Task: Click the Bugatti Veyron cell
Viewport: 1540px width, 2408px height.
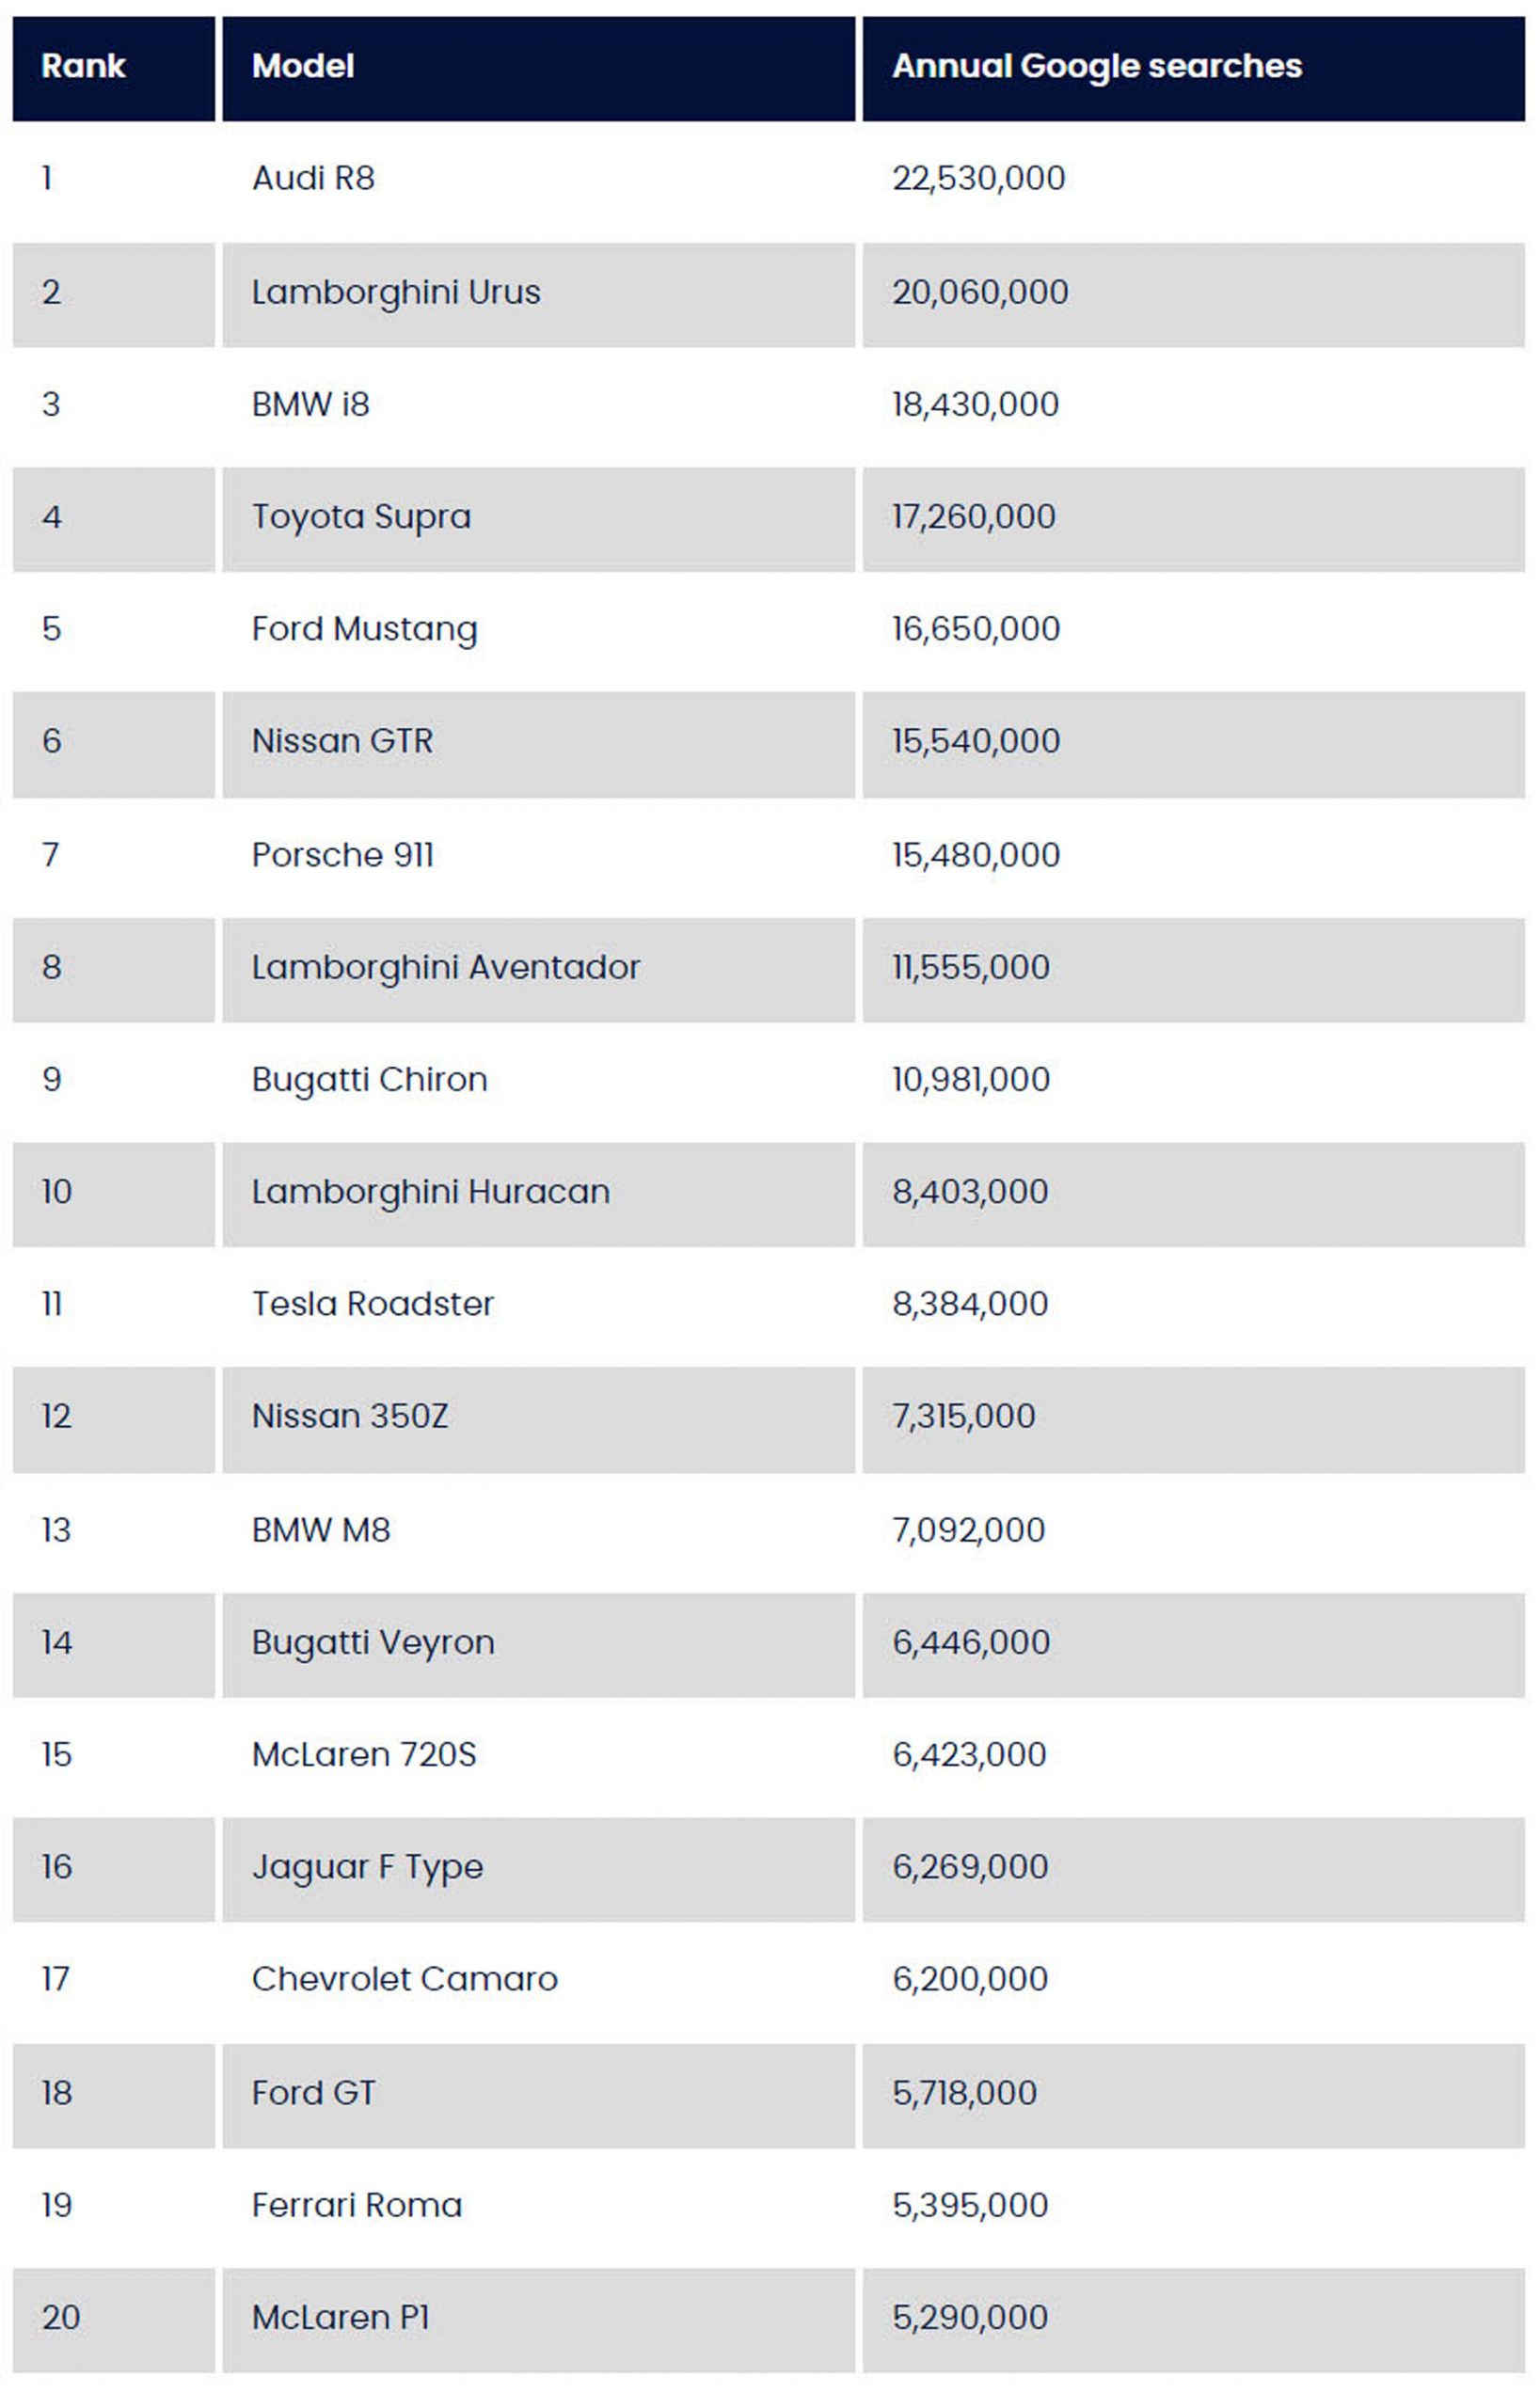Action: [x=372, y=1643]
